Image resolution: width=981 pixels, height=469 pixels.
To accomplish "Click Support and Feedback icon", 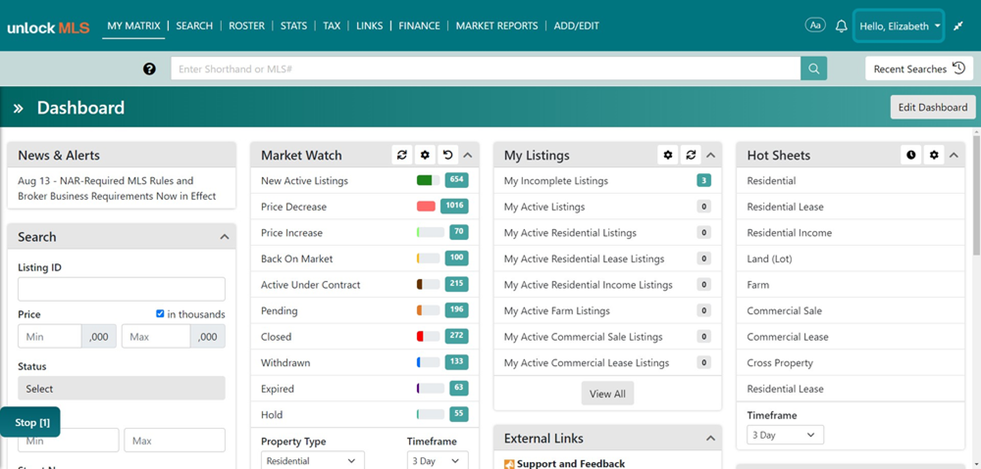I will click(509, 464).
